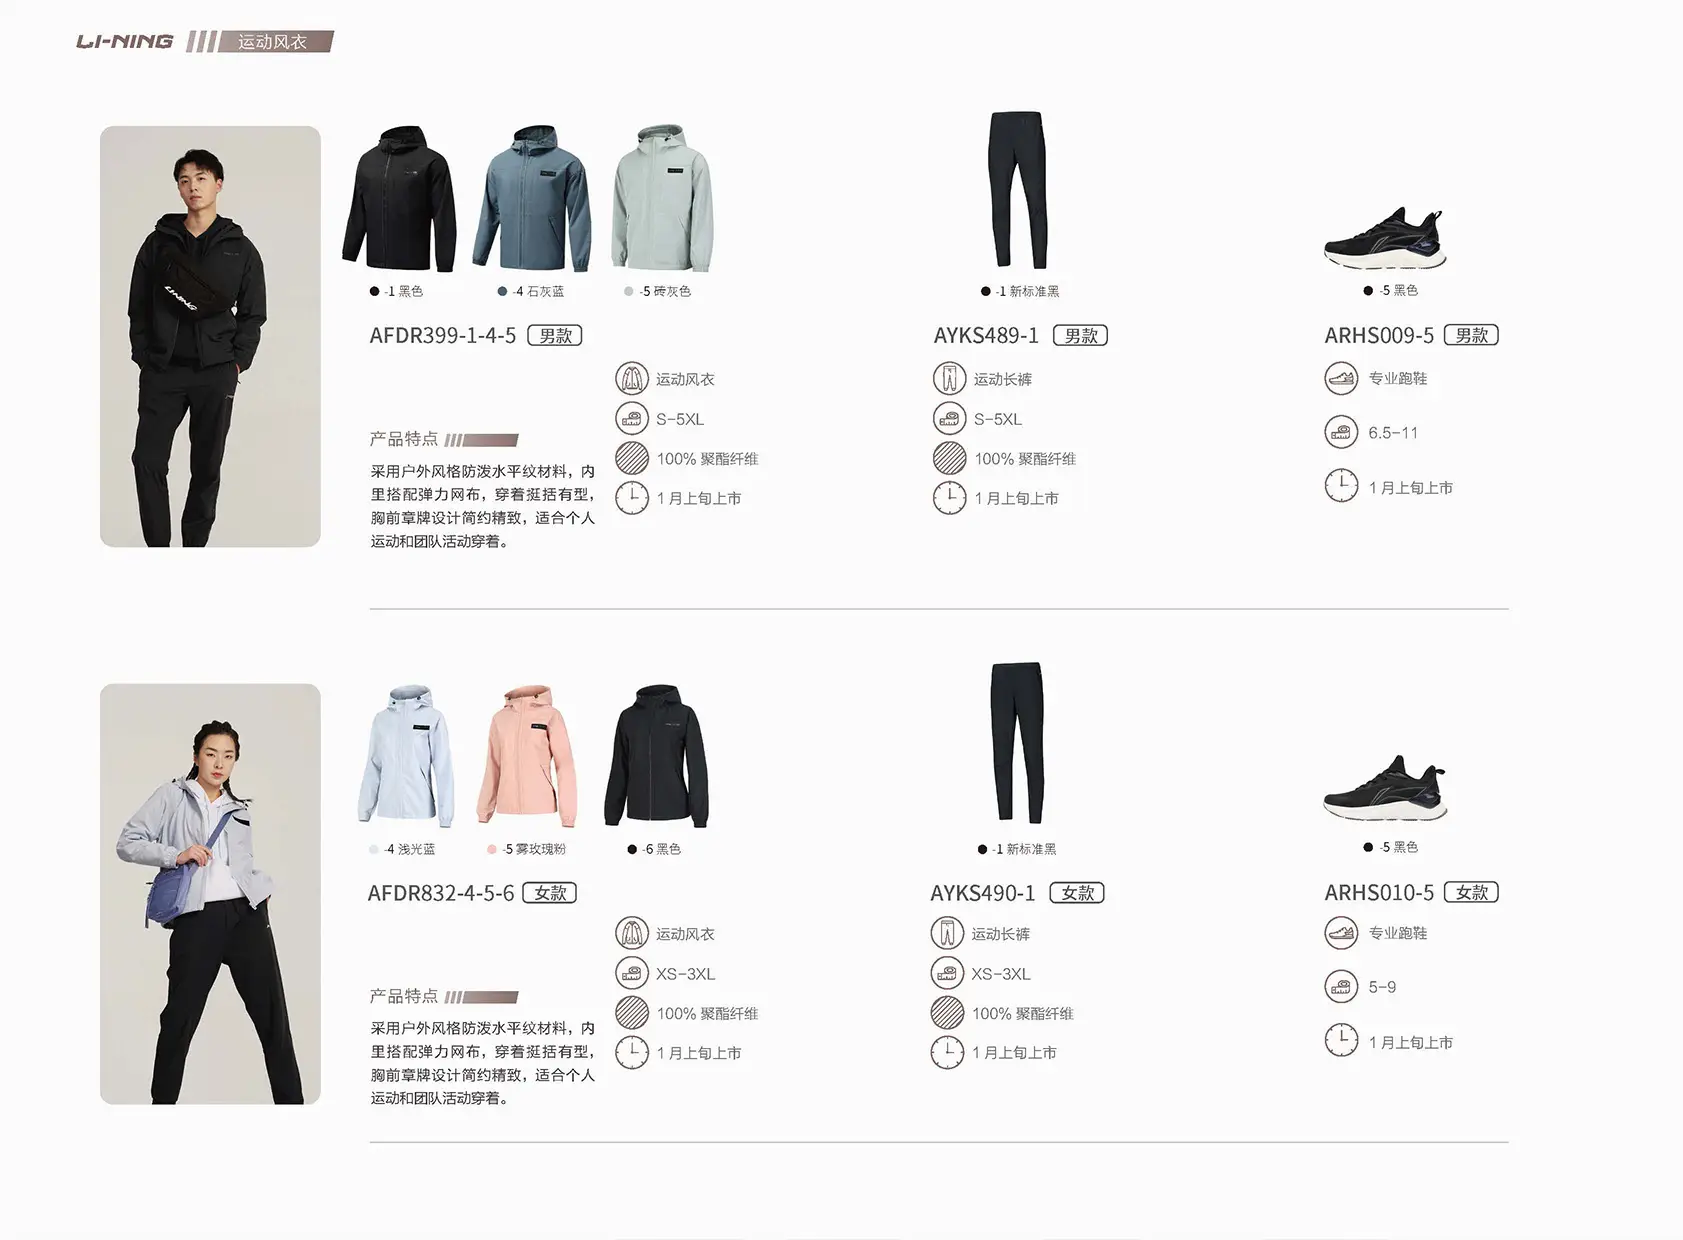Click the clock icon beside men's jacket release date
The image size is (1683, 1240).
[632, 497]
